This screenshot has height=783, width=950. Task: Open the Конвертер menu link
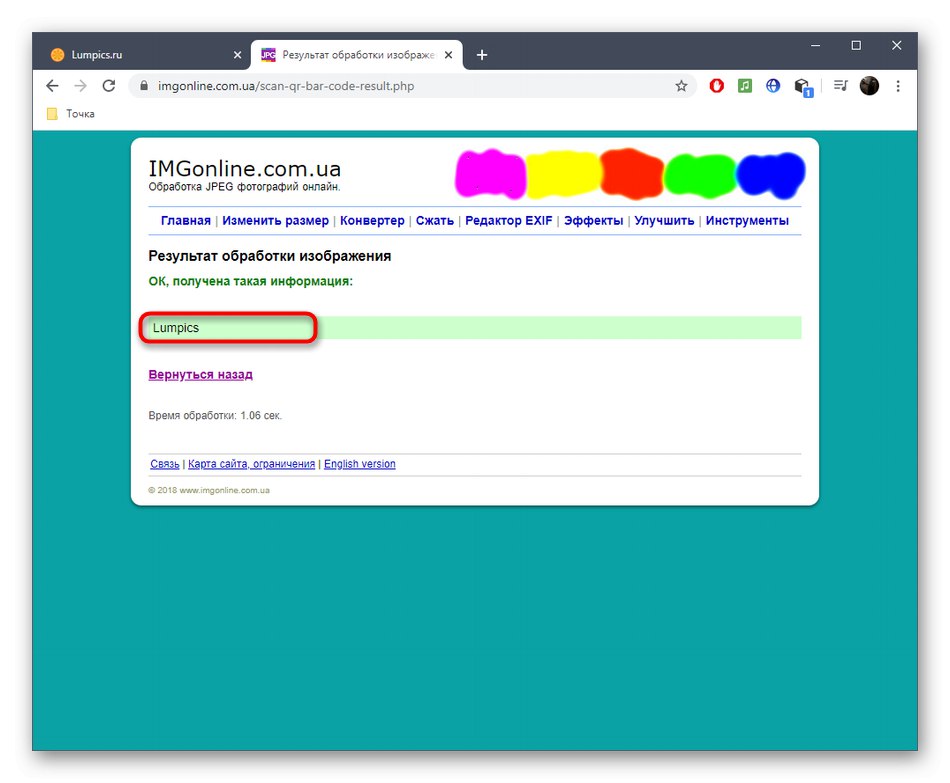372,221
